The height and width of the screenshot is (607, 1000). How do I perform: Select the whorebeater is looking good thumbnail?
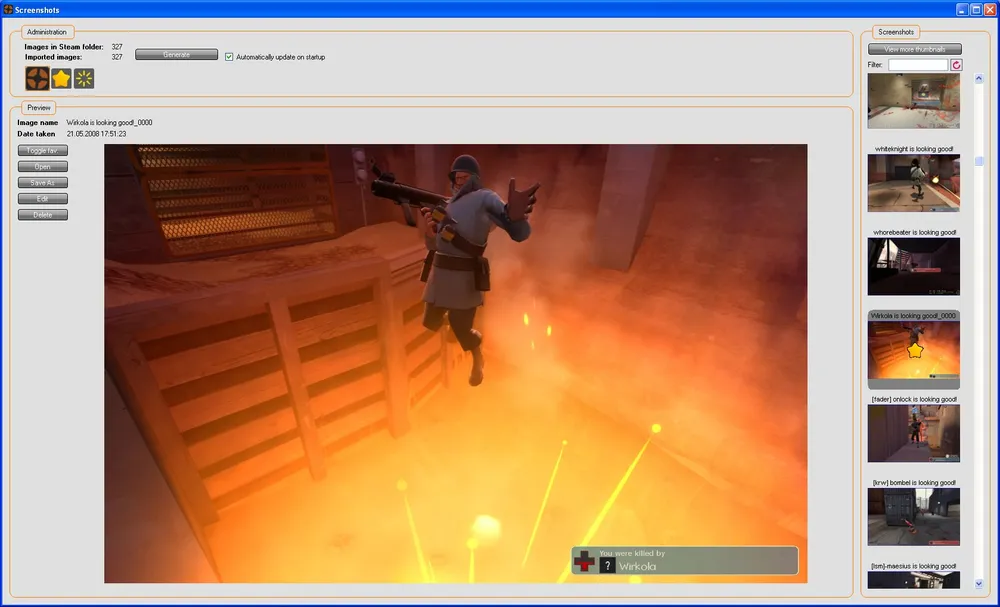(x=913, y=267)
